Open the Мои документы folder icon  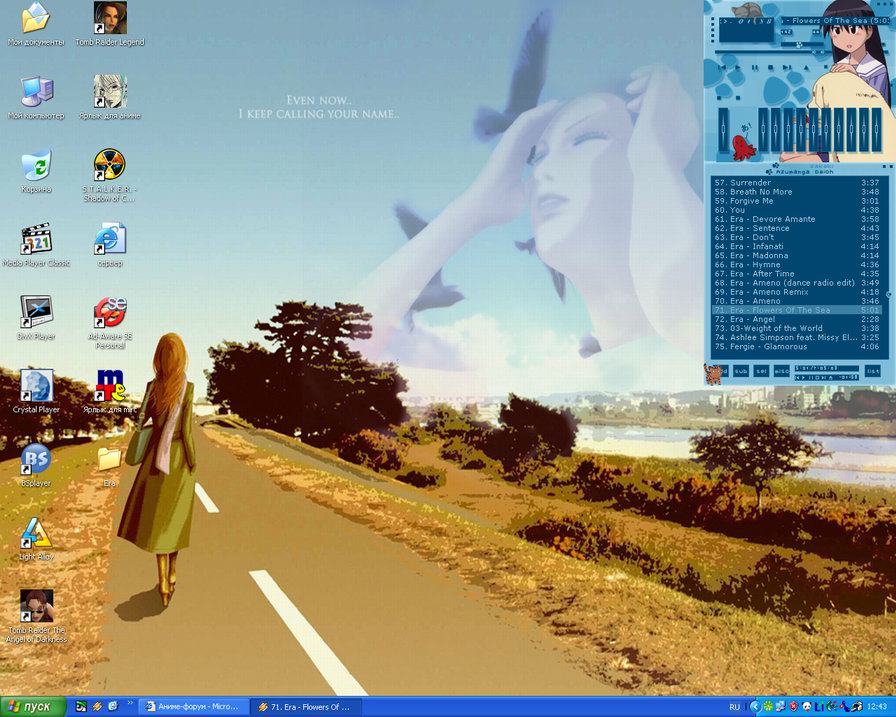click(36, 24)
